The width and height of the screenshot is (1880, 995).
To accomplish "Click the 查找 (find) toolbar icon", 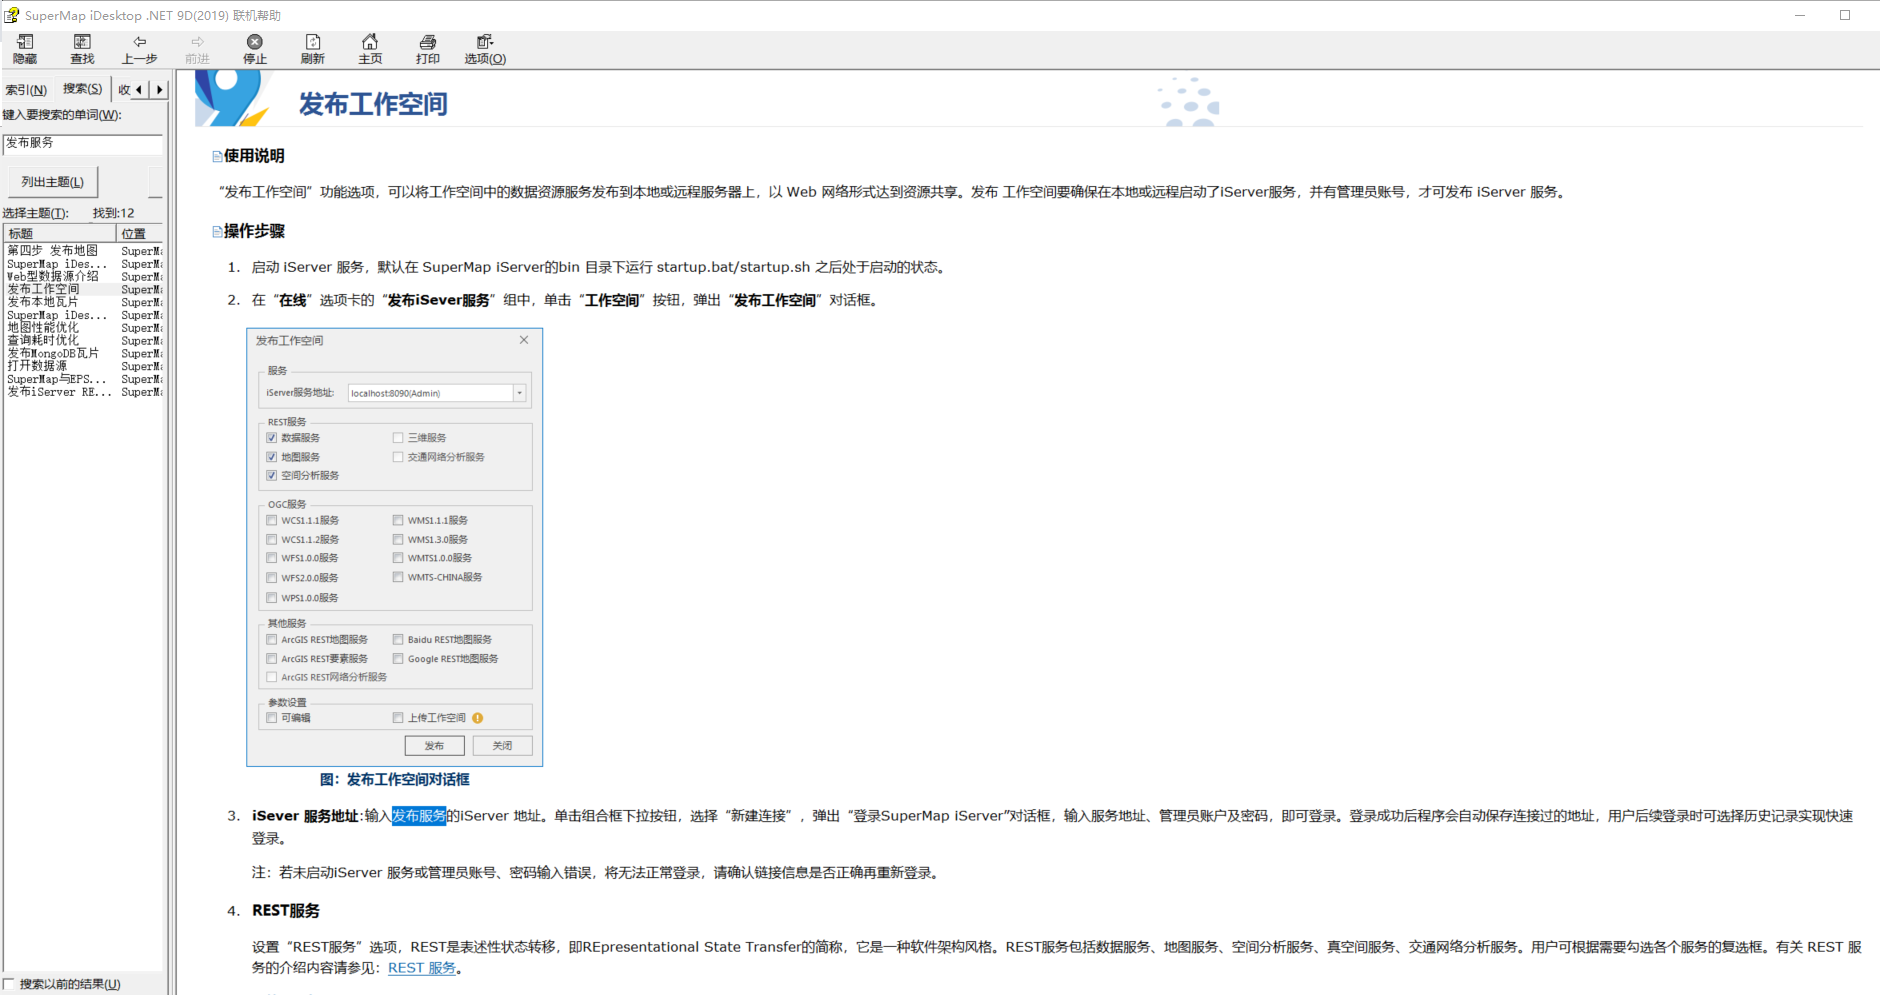I will 82,42.
